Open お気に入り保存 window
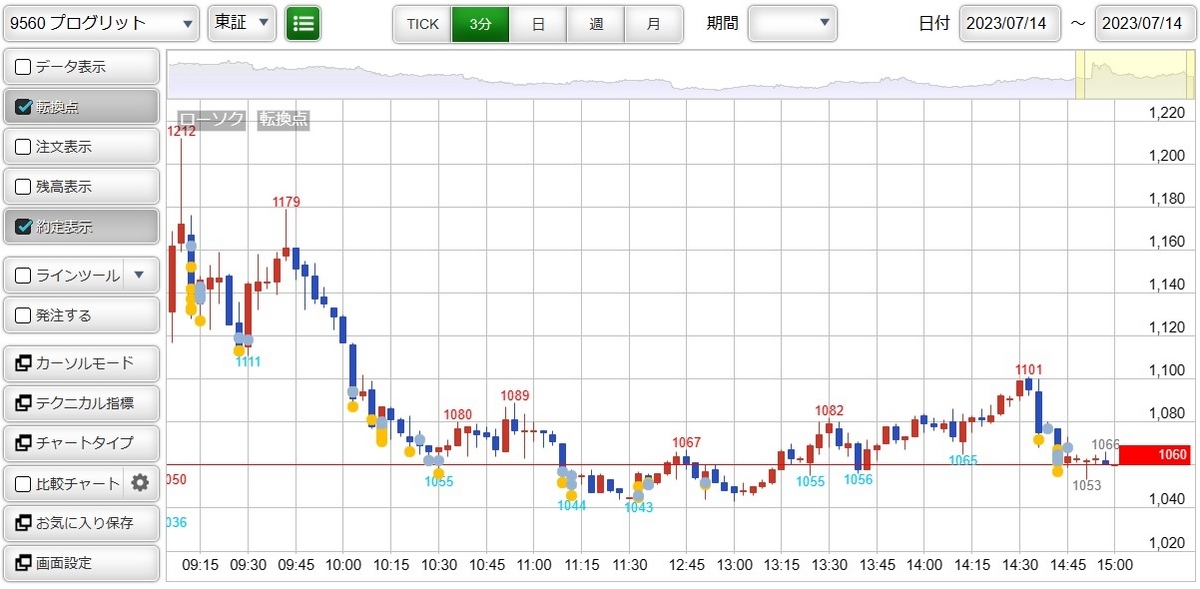1200x589 pixels. (x=81, y=523)
